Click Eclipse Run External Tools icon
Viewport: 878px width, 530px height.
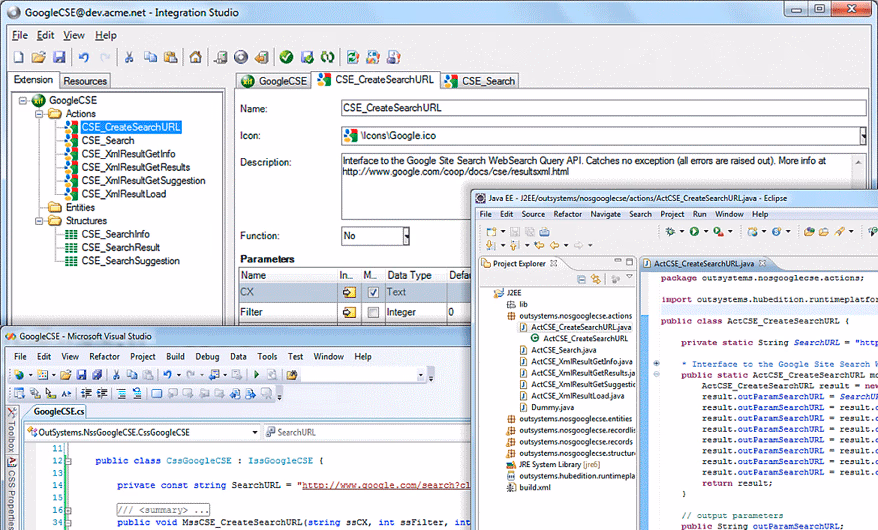[718, 231]
